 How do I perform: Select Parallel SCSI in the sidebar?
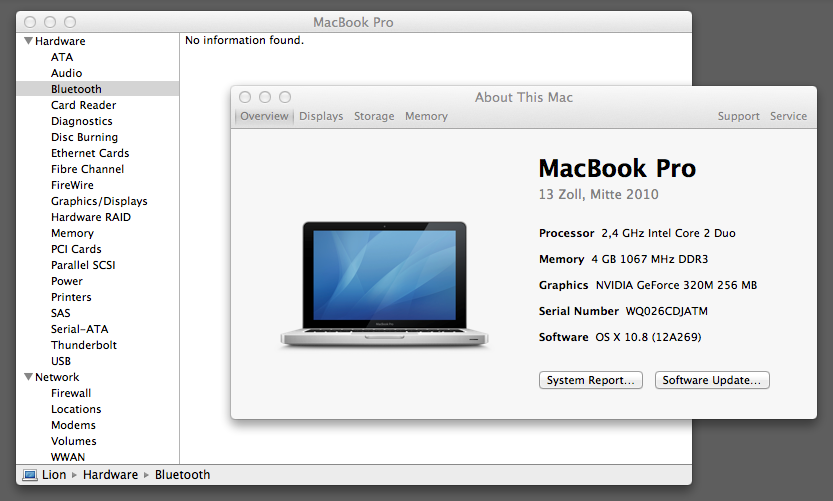tap(83, 265)
